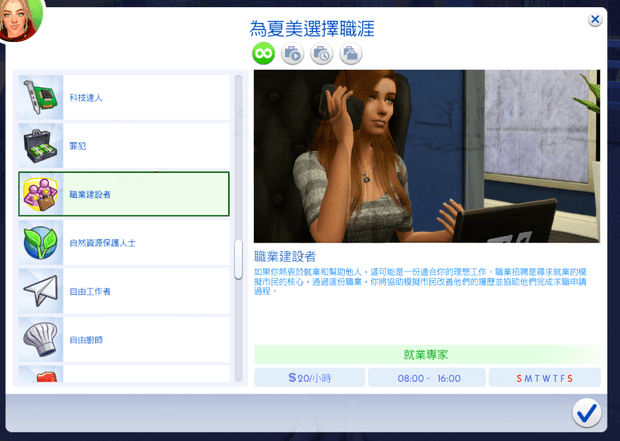Click the SMTWTFS work days indicator
Image resolution: width=620 pixels, height=441 pixels.
544,377
